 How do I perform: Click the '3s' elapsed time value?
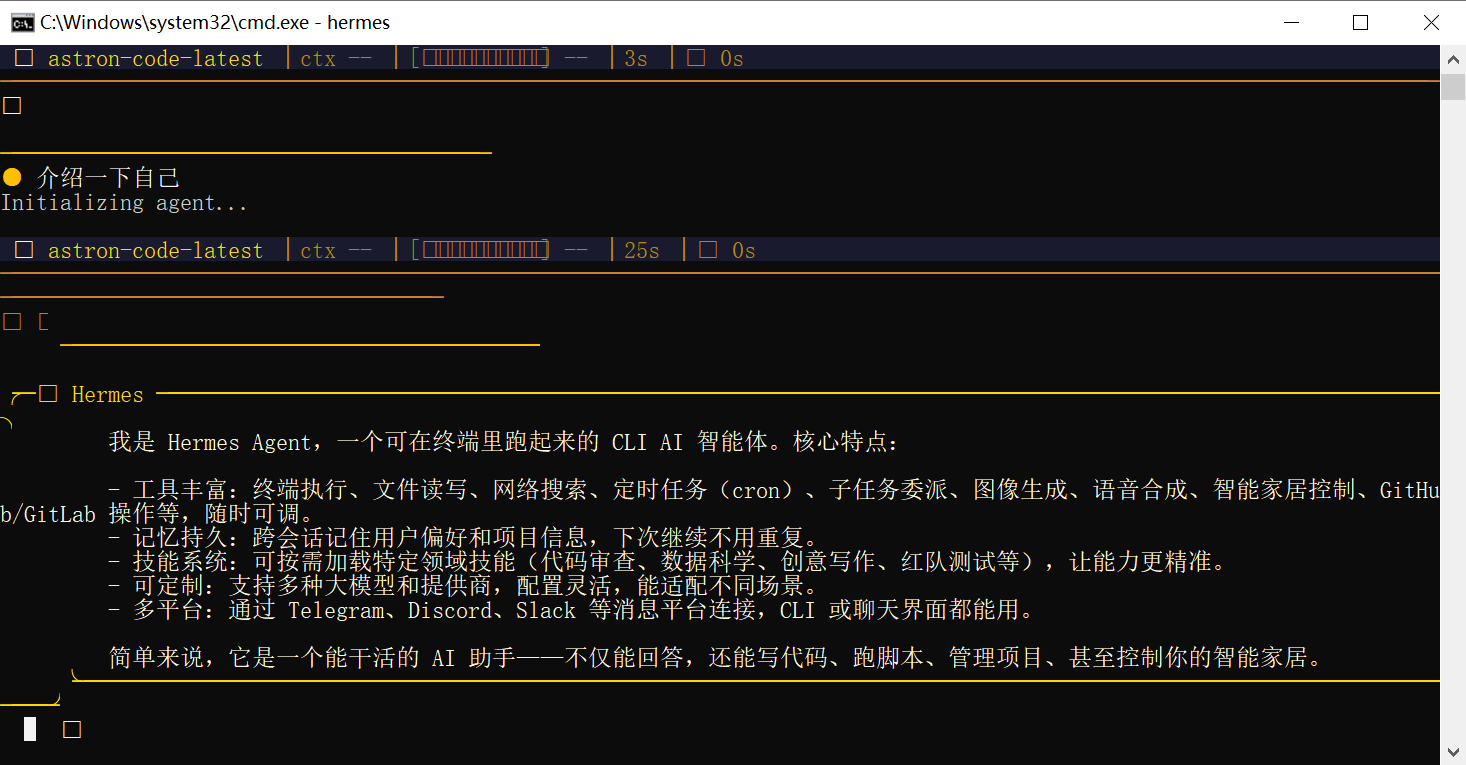click(x=636, y=59)
